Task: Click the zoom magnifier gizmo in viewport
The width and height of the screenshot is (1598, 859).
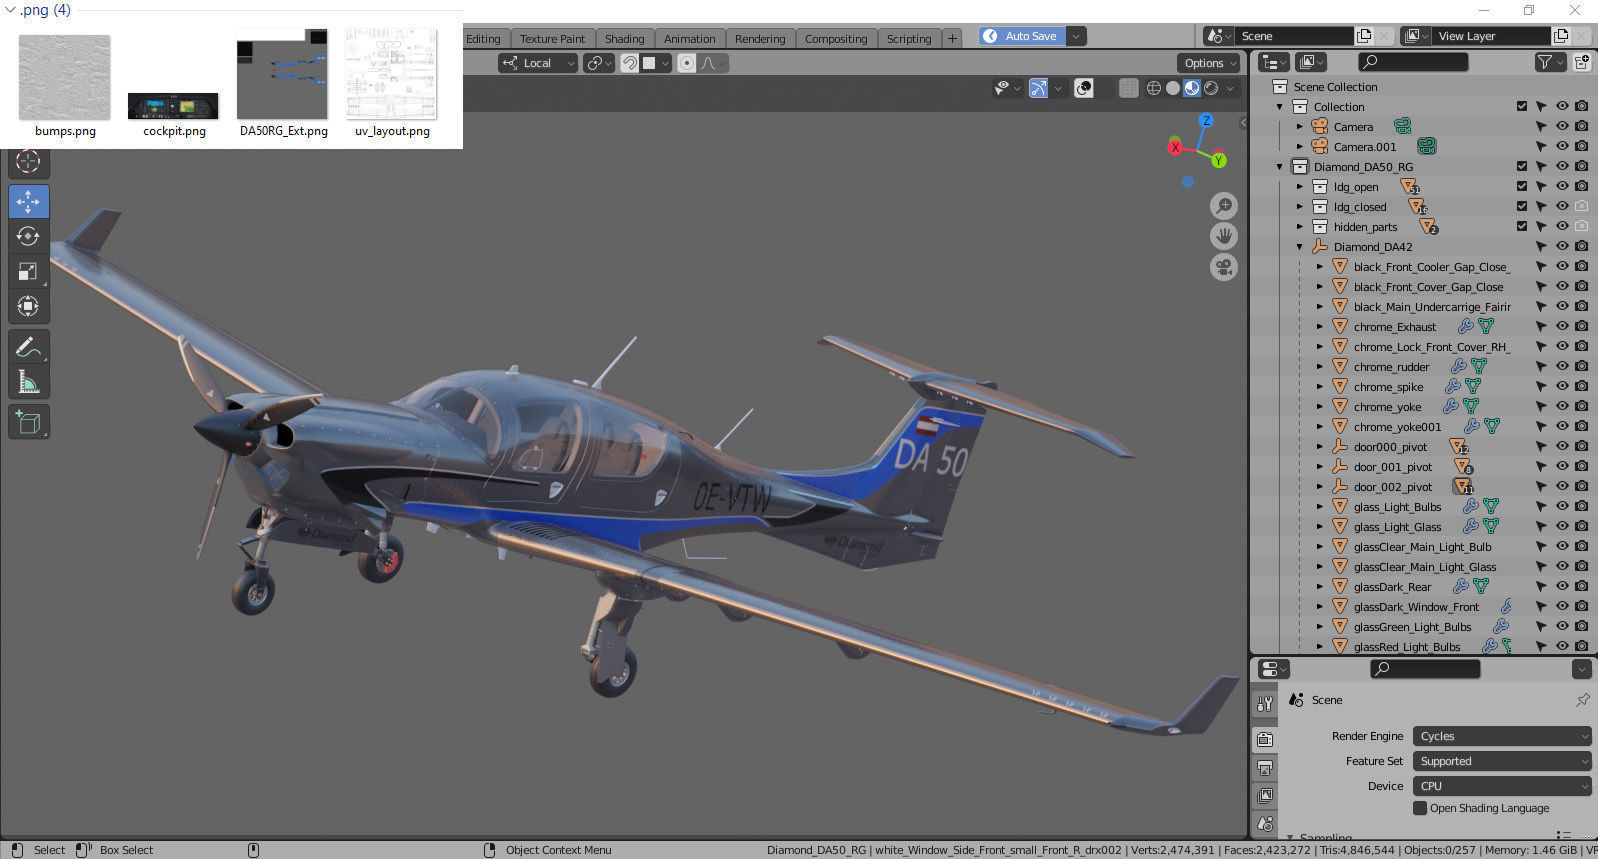Action: point(1224,206)
